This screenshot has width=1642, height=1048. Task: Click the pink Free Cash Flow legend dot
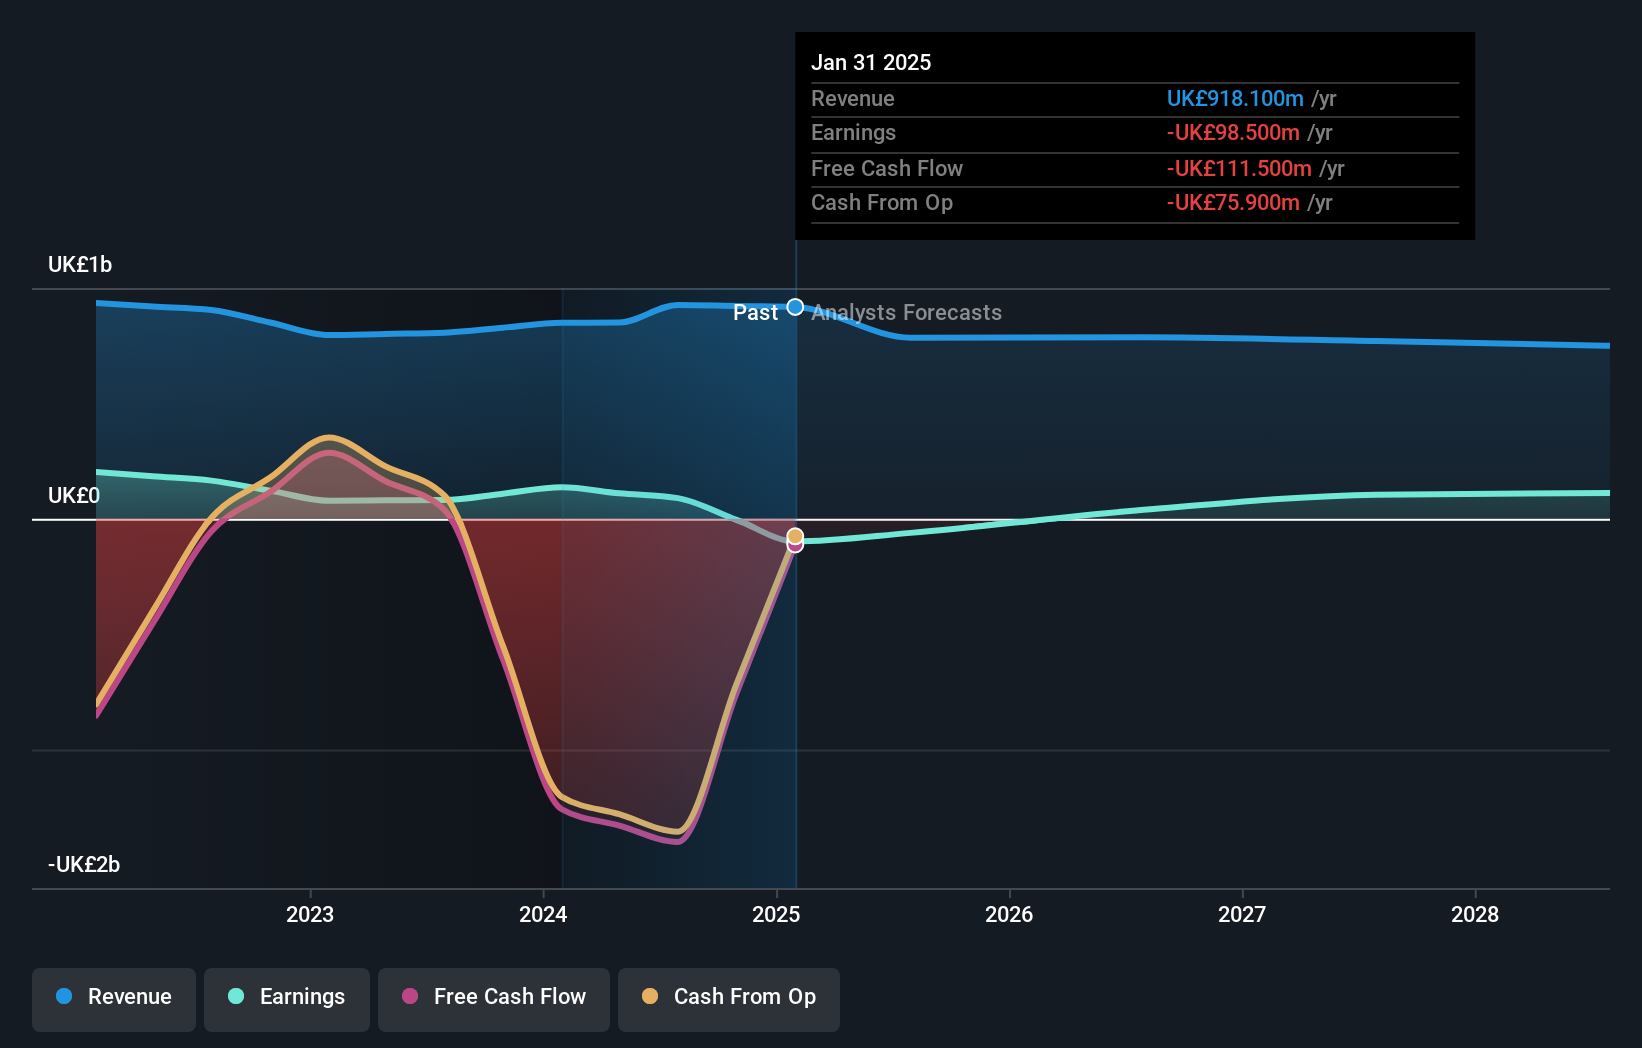click(x=410, y=997)
